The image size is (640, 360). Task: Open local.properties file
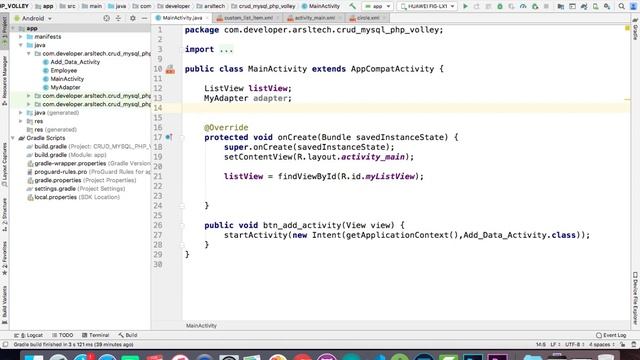coord(73,197)
